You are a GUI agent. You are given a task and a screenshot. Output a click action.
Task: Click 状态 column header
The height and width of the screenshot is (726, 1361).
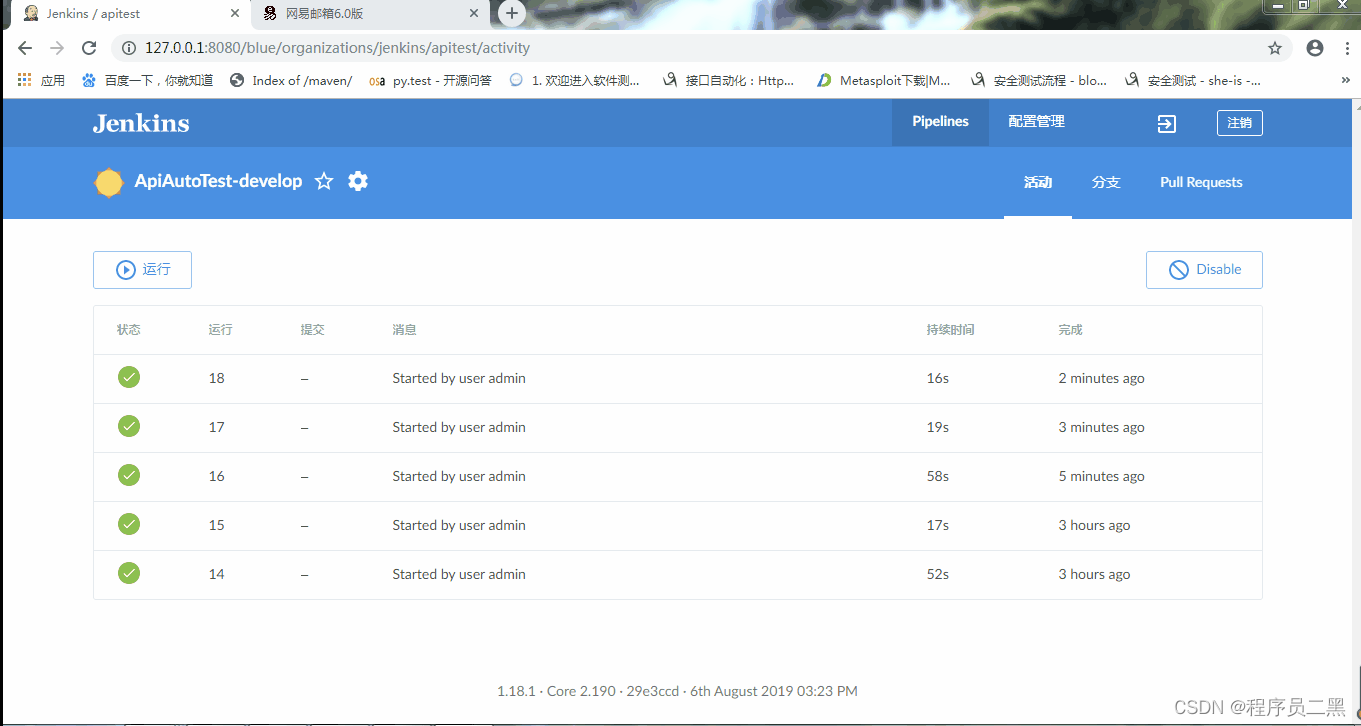[x=129, y=330]
